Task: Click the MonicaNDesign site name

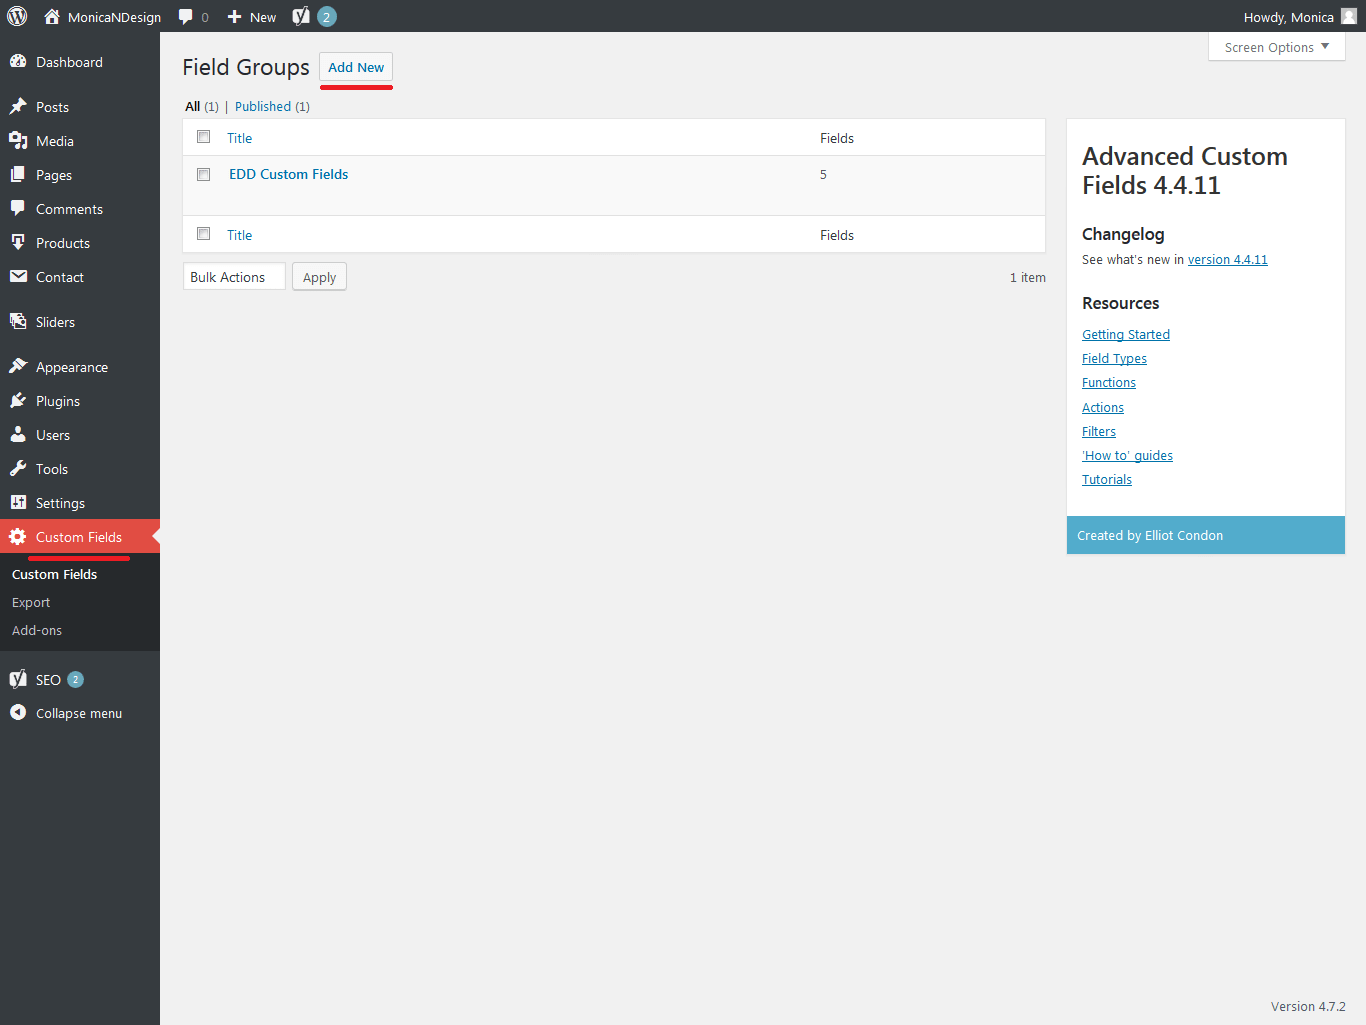Action: pos(114,17)
